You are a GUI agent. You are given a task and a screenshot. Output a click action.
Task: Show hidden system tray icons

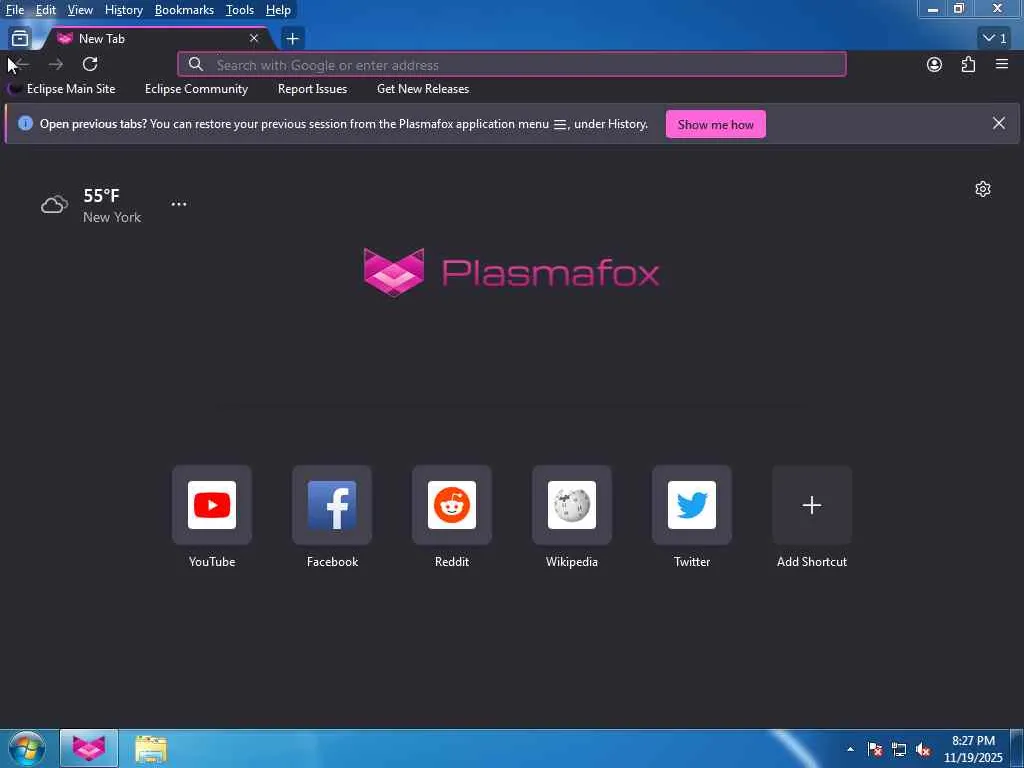[850, 749]
